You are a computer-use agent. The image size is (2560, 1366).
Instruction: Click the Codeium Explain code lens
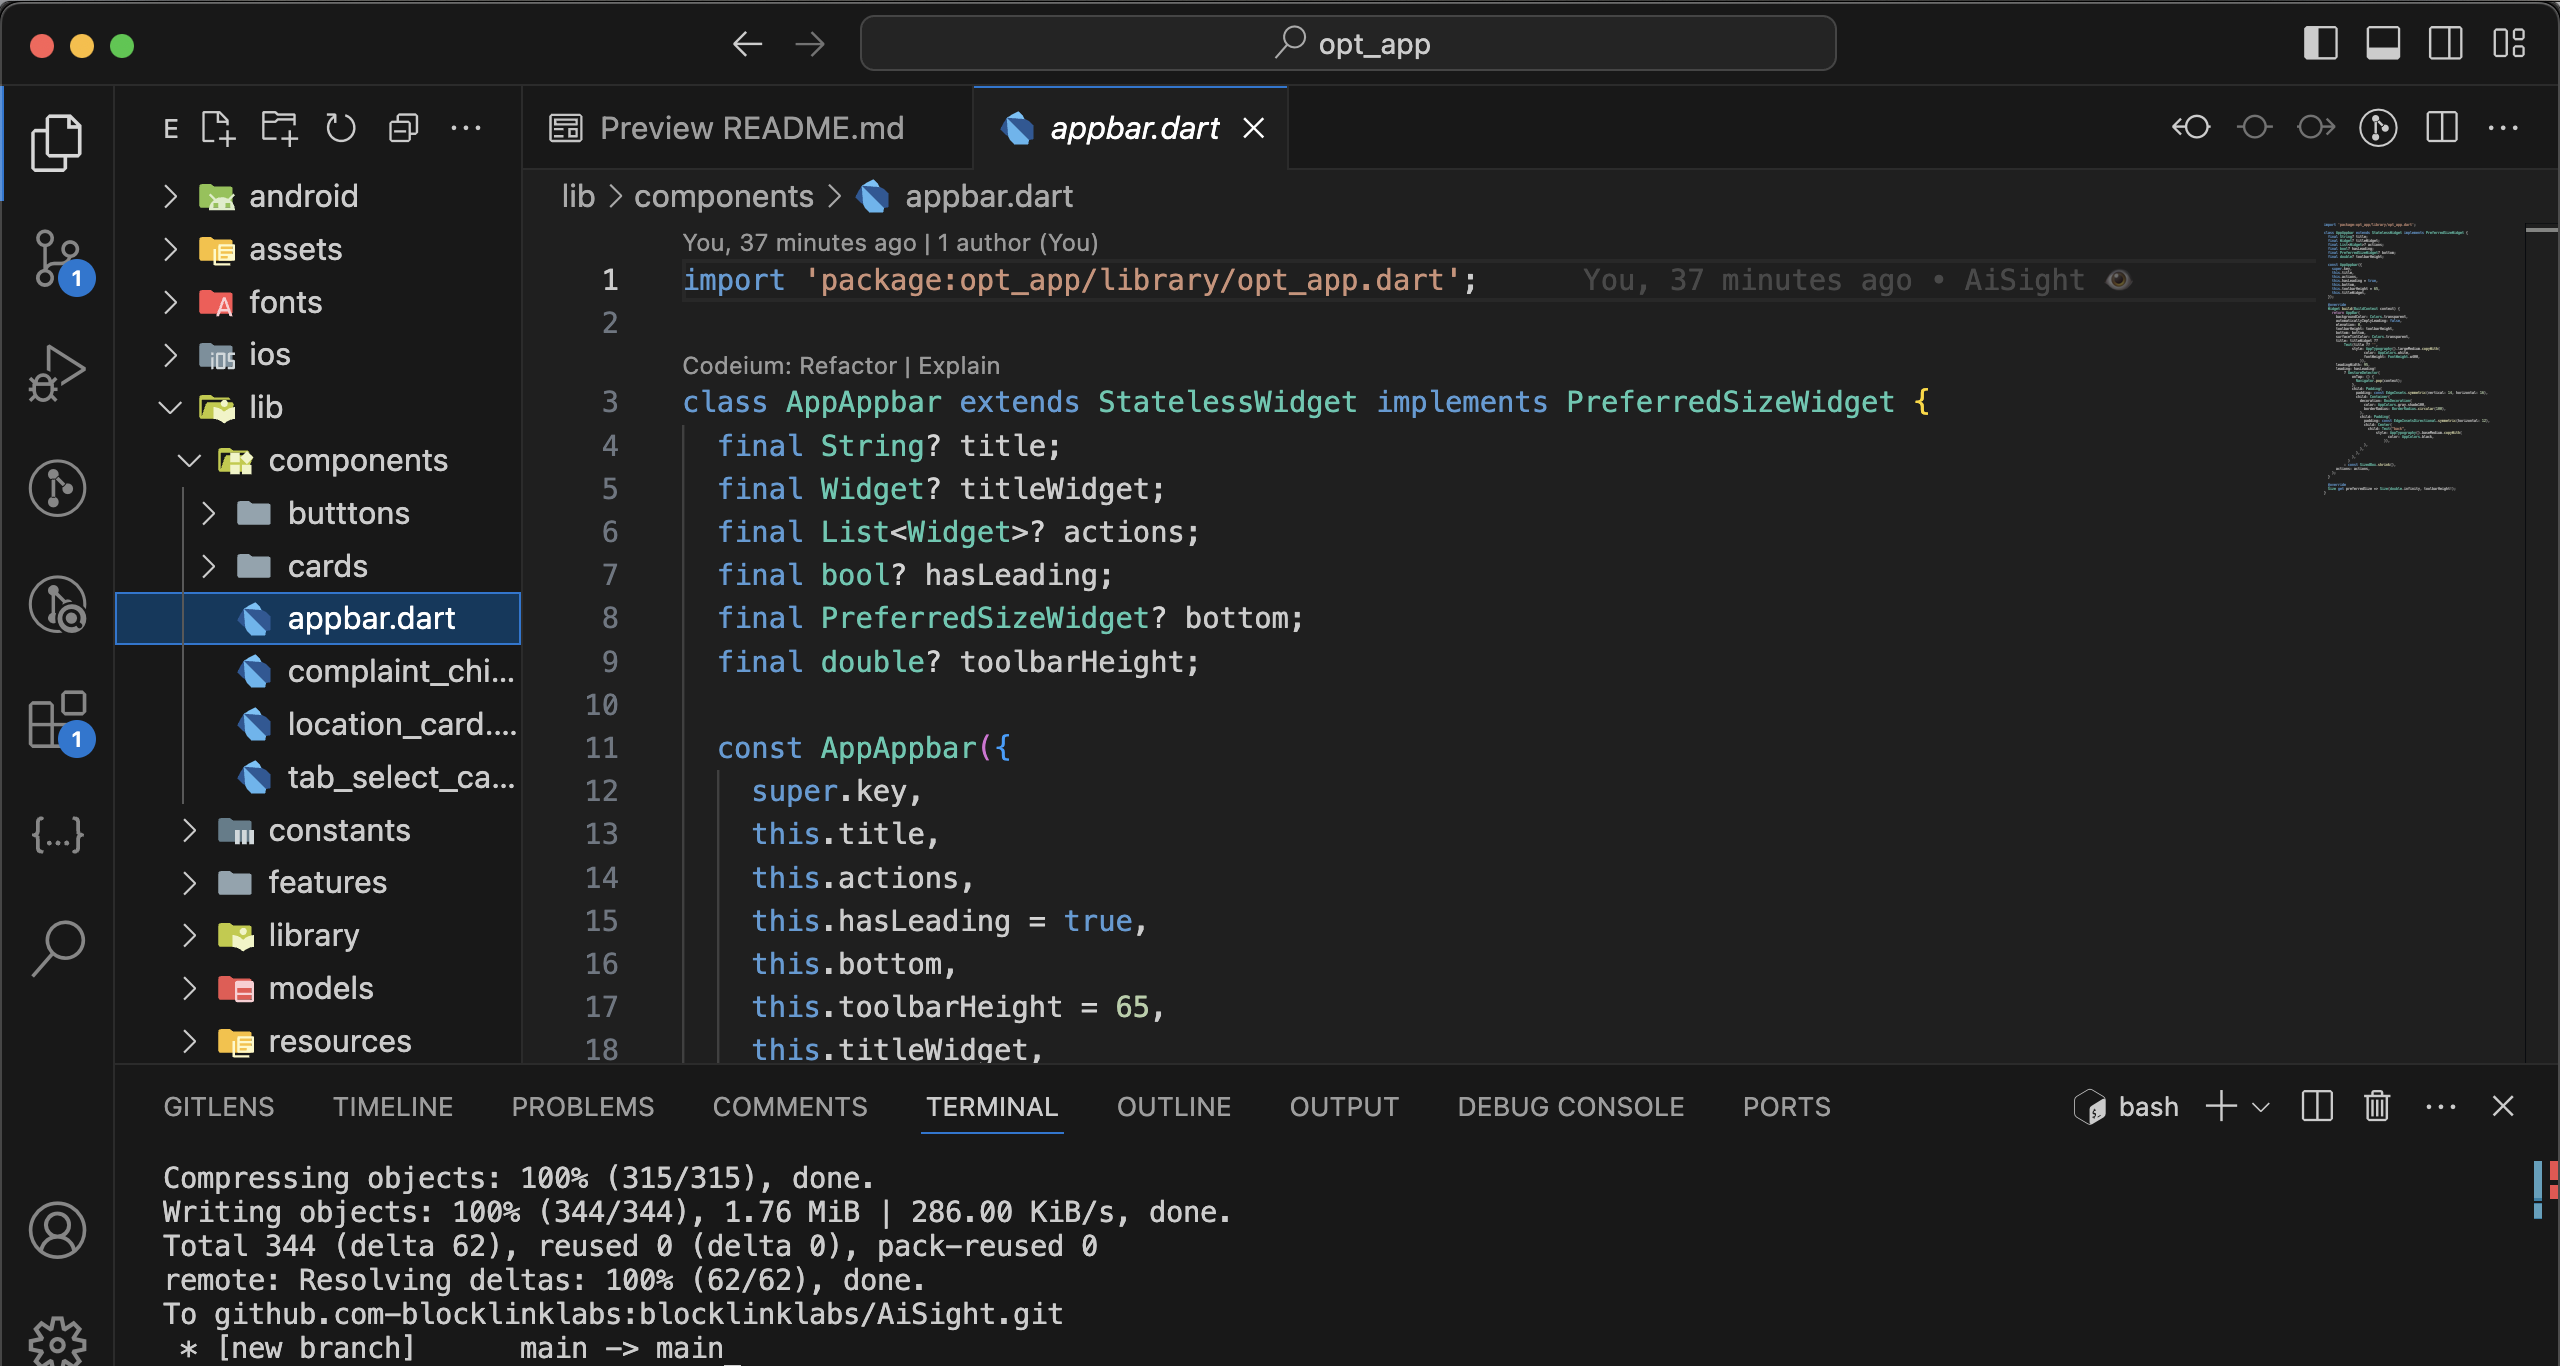pos(958,366)
